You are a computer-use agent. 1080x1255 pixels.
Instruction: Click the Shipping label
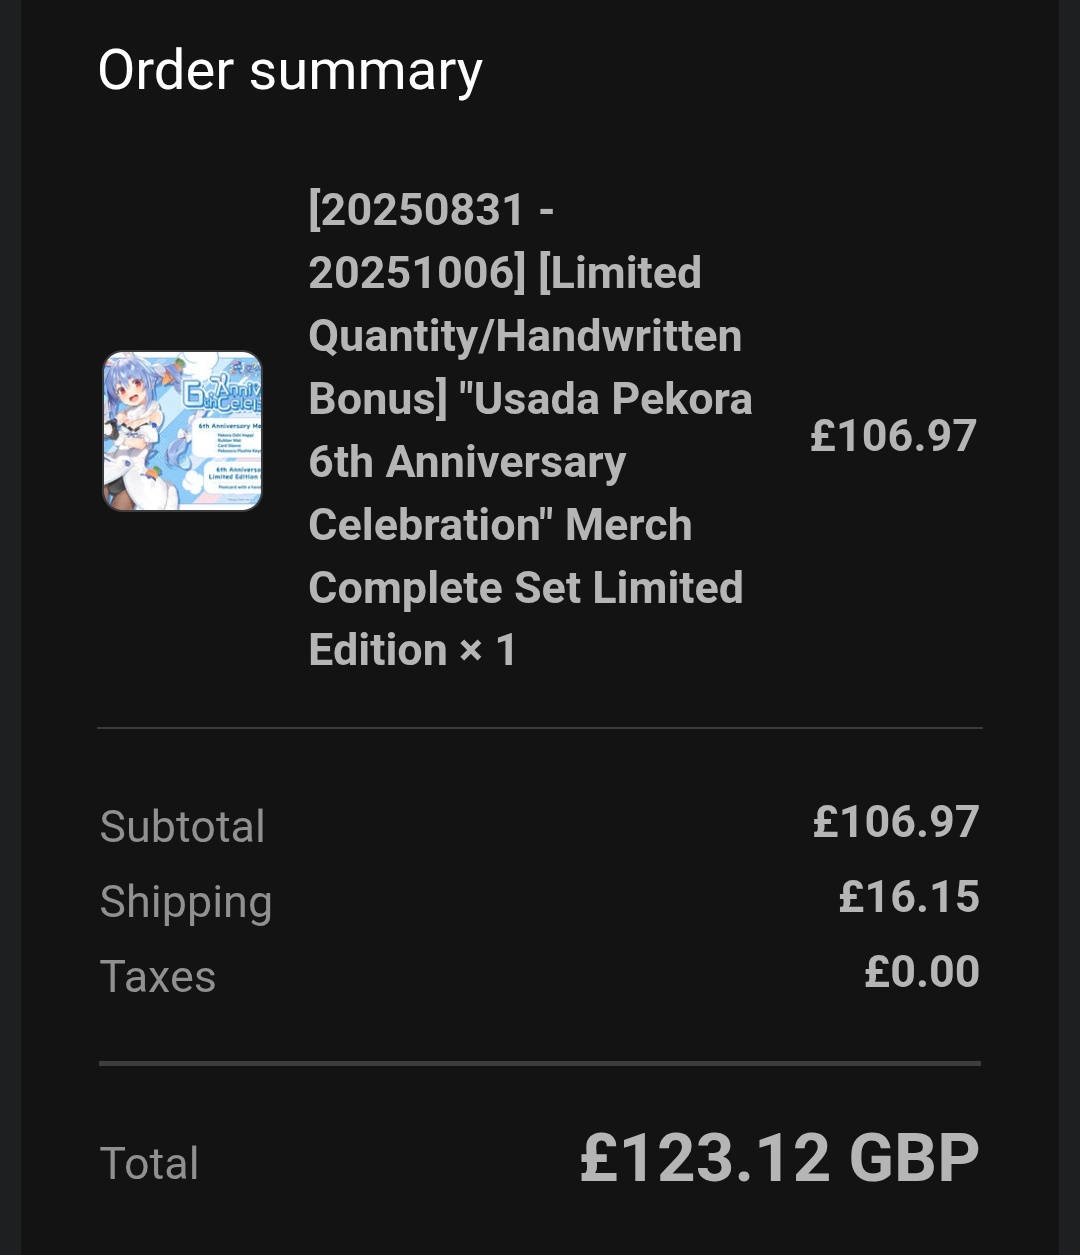click(186, 902)
